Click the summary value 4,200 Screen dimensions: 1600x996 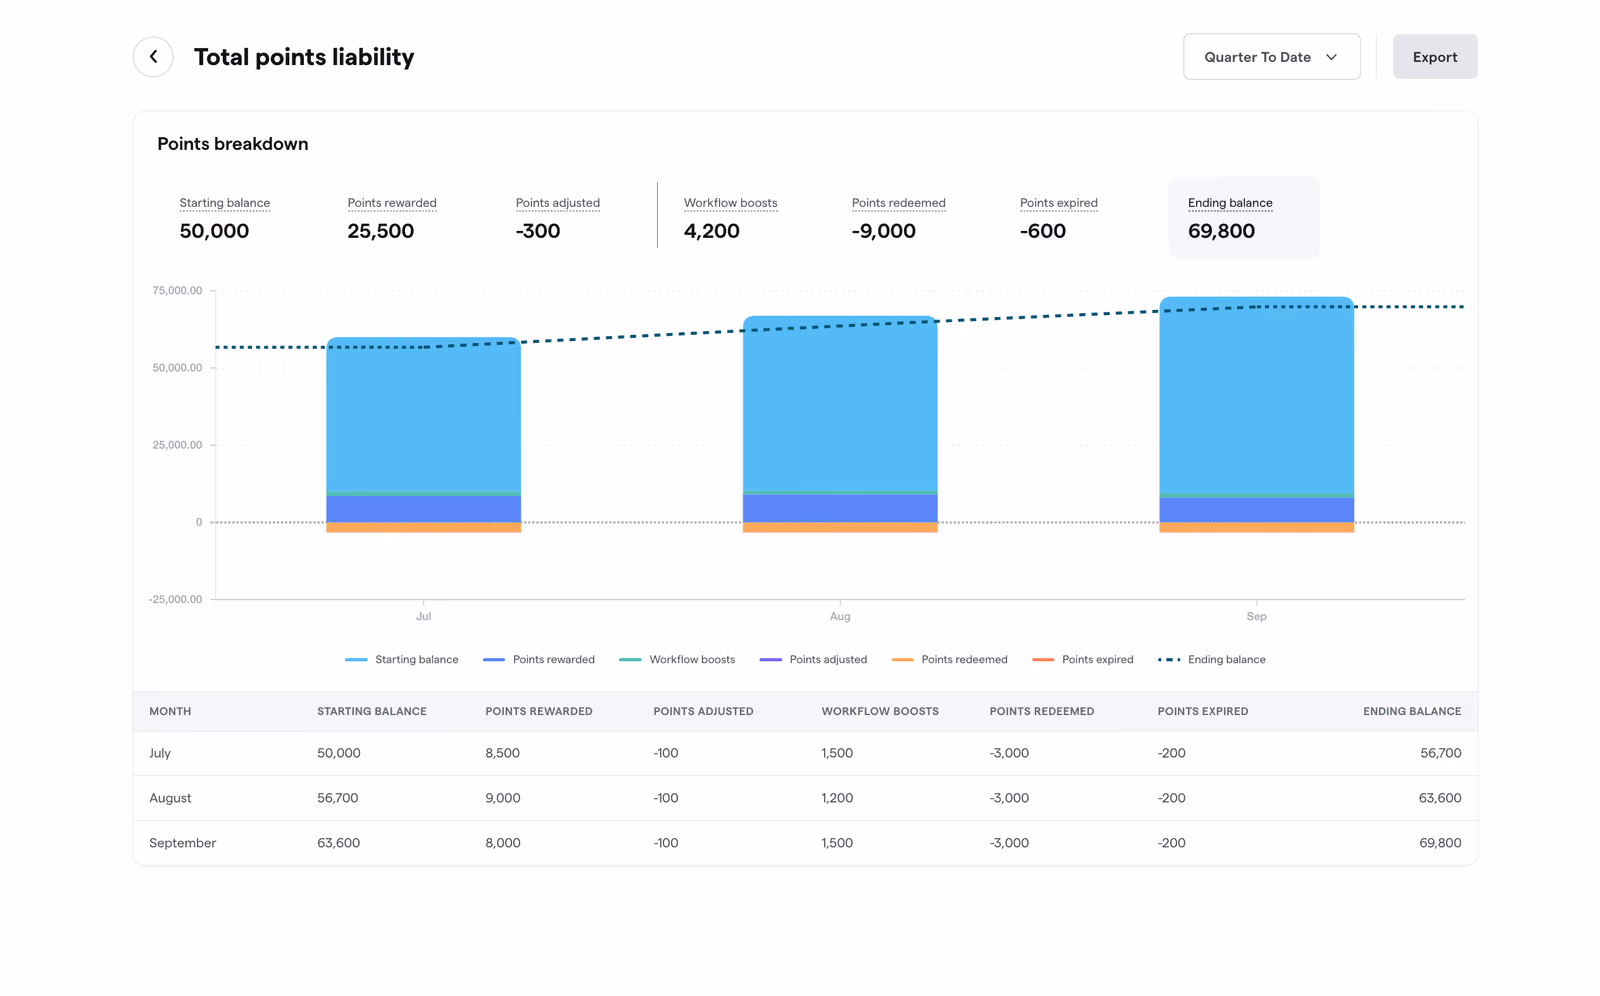pyautogui.click(x=712, y=231)
